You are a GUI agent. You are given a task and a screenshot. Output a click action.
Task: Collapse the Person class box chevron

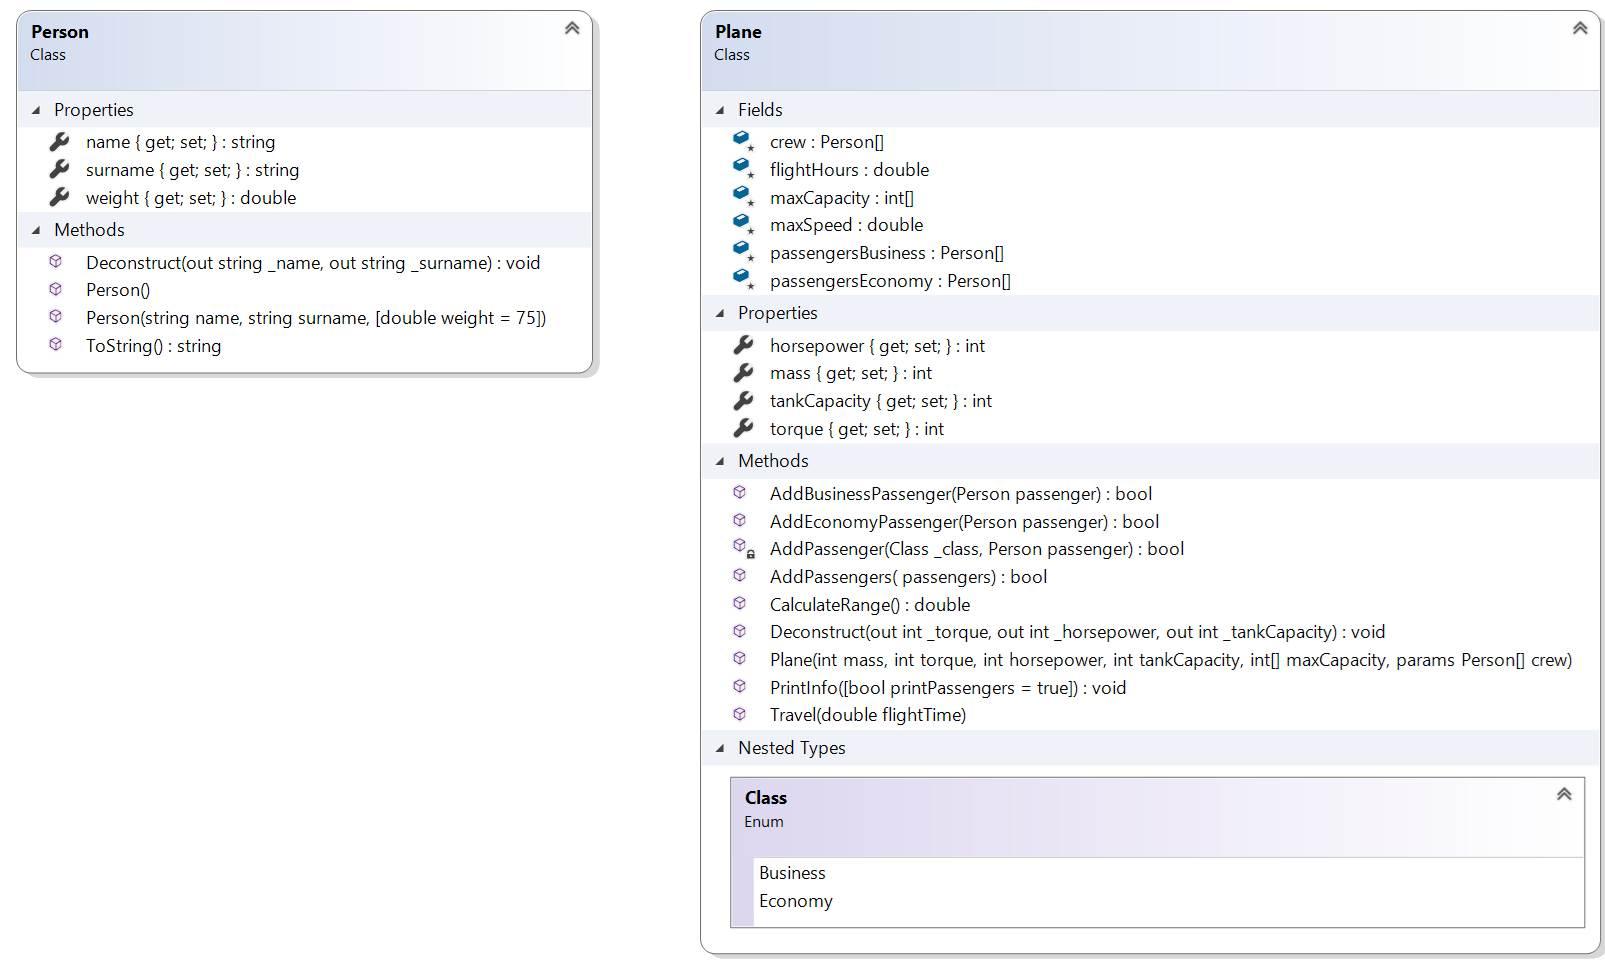(x=572, y=28)
